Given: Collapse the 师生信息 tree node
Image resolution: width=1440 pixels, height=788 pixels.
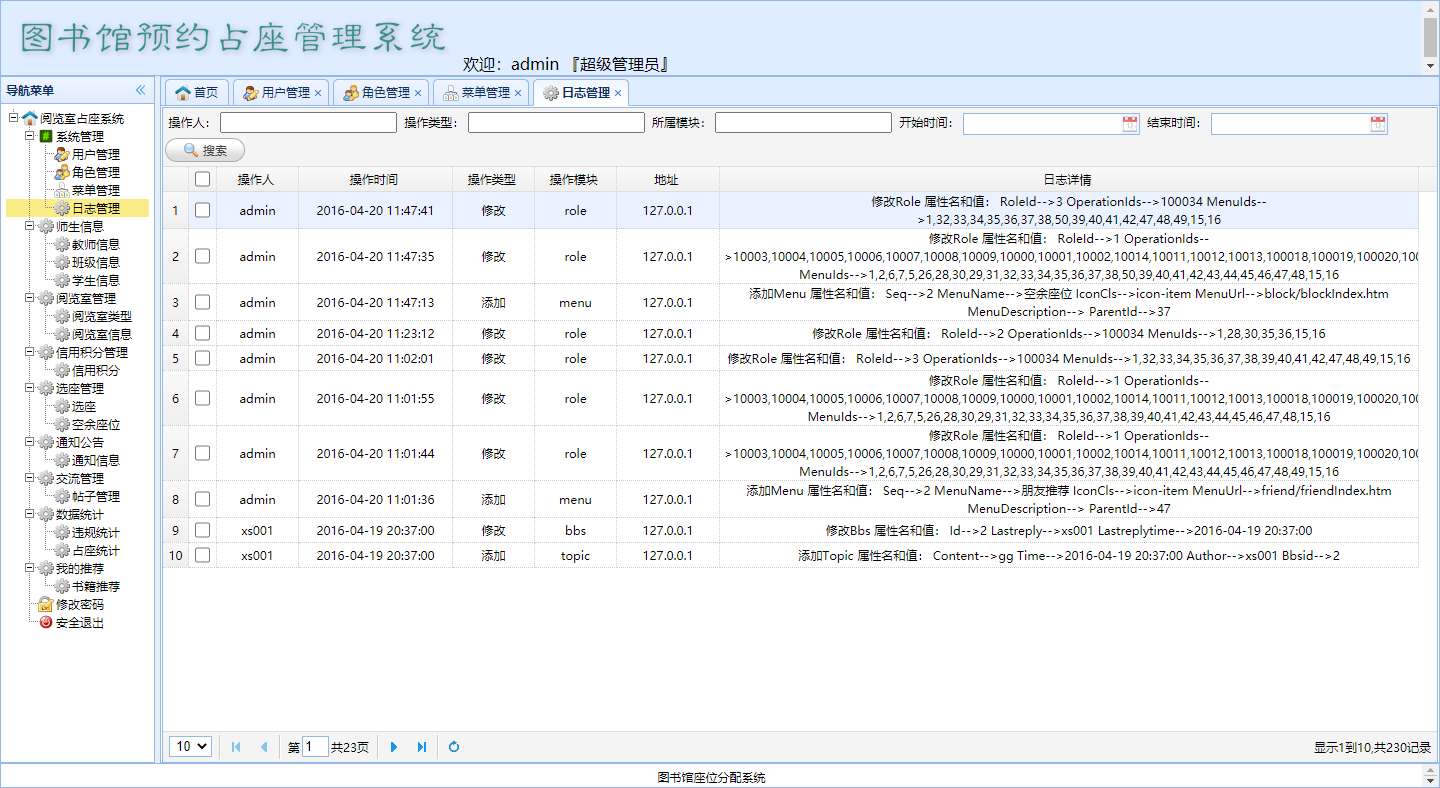Looking at the screenshot, I should point(29,226).
